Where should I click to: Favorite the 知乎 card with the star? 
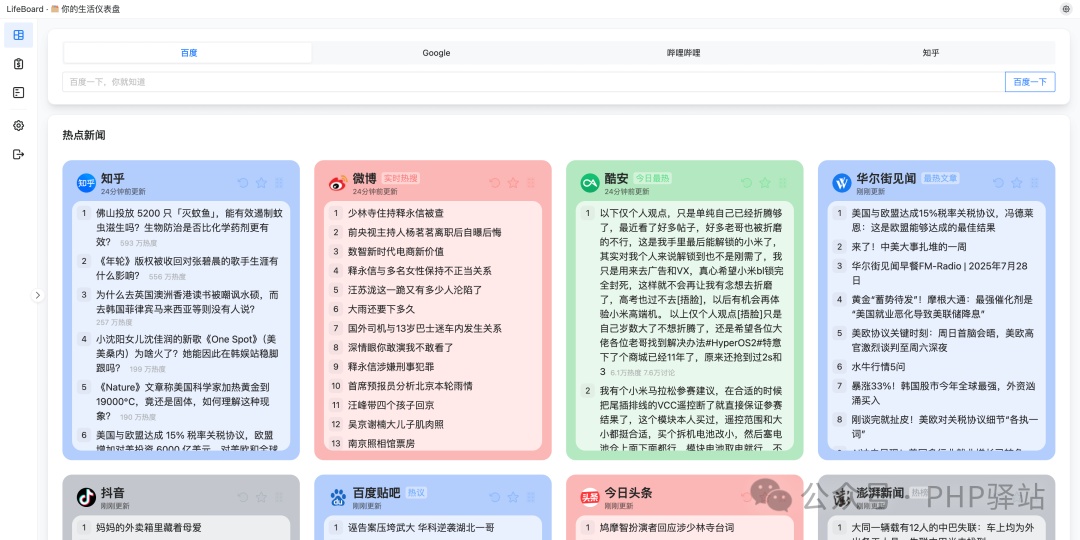(261, 183)
